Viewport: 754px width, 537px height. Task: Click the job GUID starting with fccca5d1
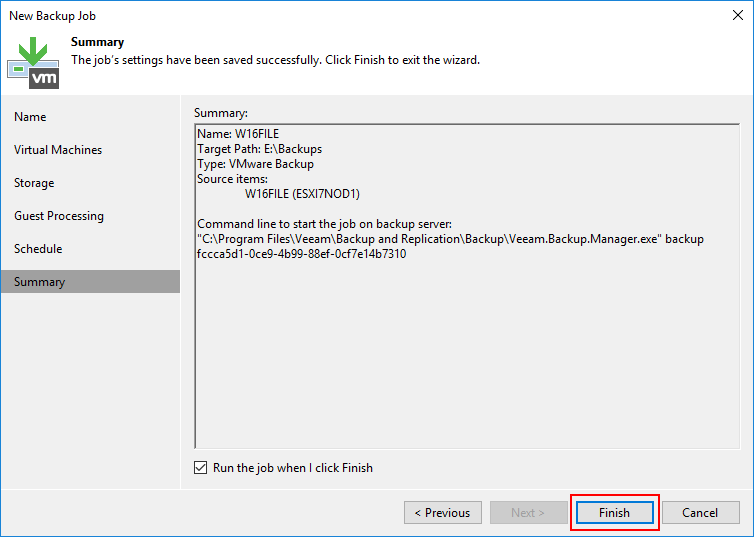point(301,254)
